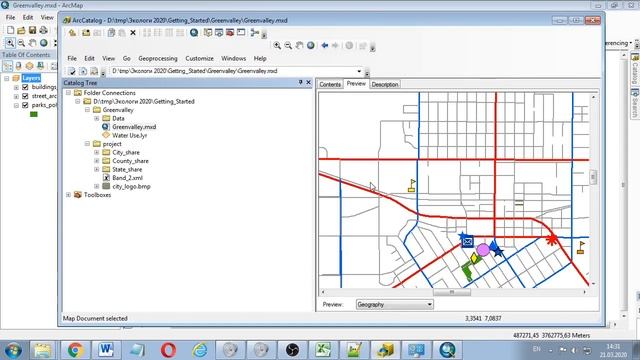The height and width of the screenshot is (360, 640).
Task: Select Zoom Out tool in ArcMap window
Action: pos(21,42)
